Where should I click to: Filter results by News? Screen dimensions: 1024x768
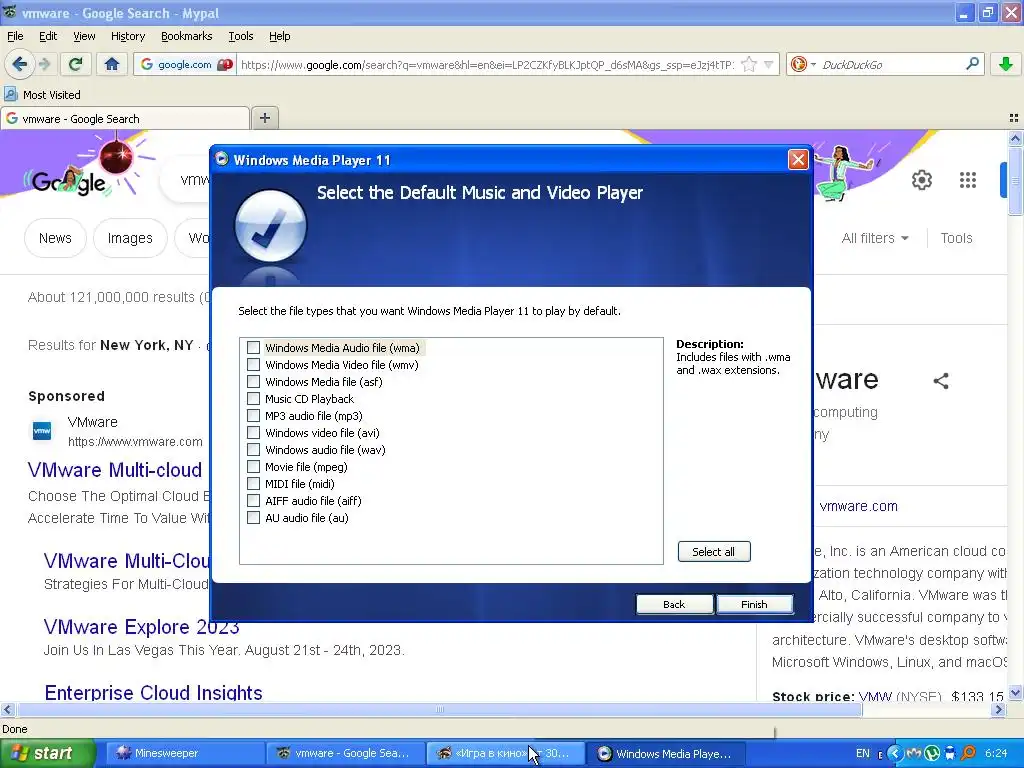click(x=55, y=238)
